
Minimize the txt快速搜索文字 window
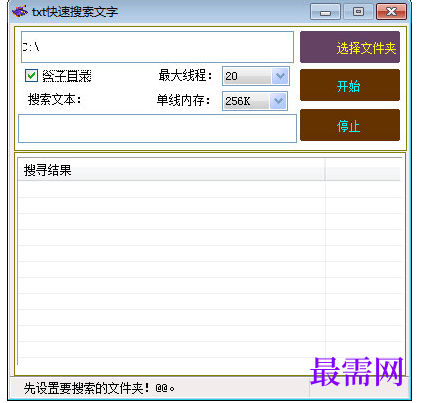pyautogui.click(x=325, y=12)
